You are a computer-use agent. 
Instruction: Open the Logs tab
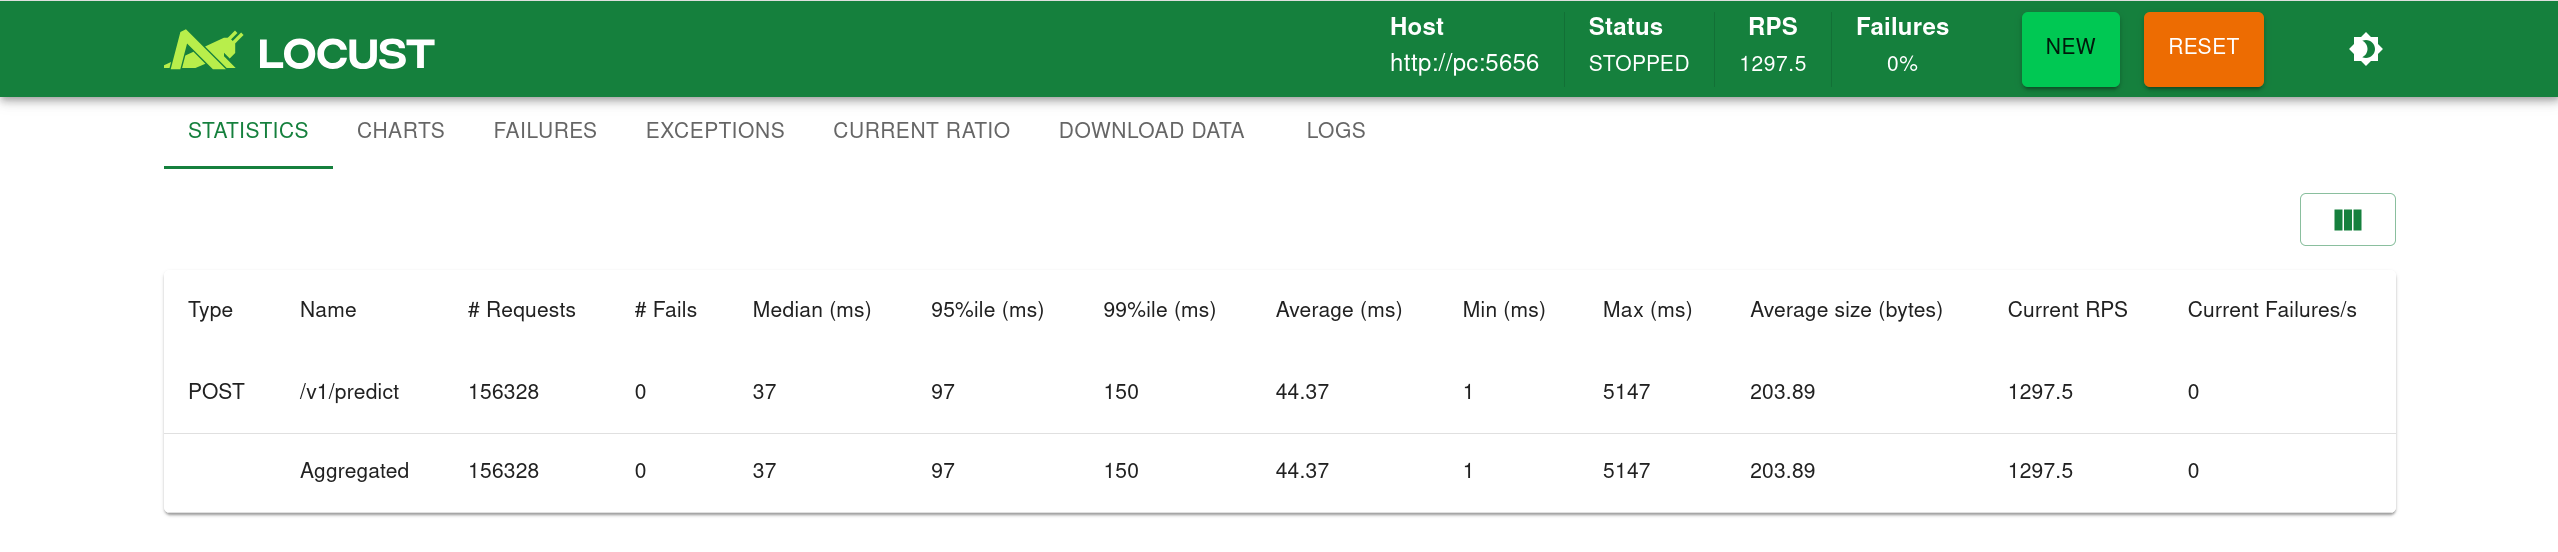pyautogui.click(x=1335, y=131)
